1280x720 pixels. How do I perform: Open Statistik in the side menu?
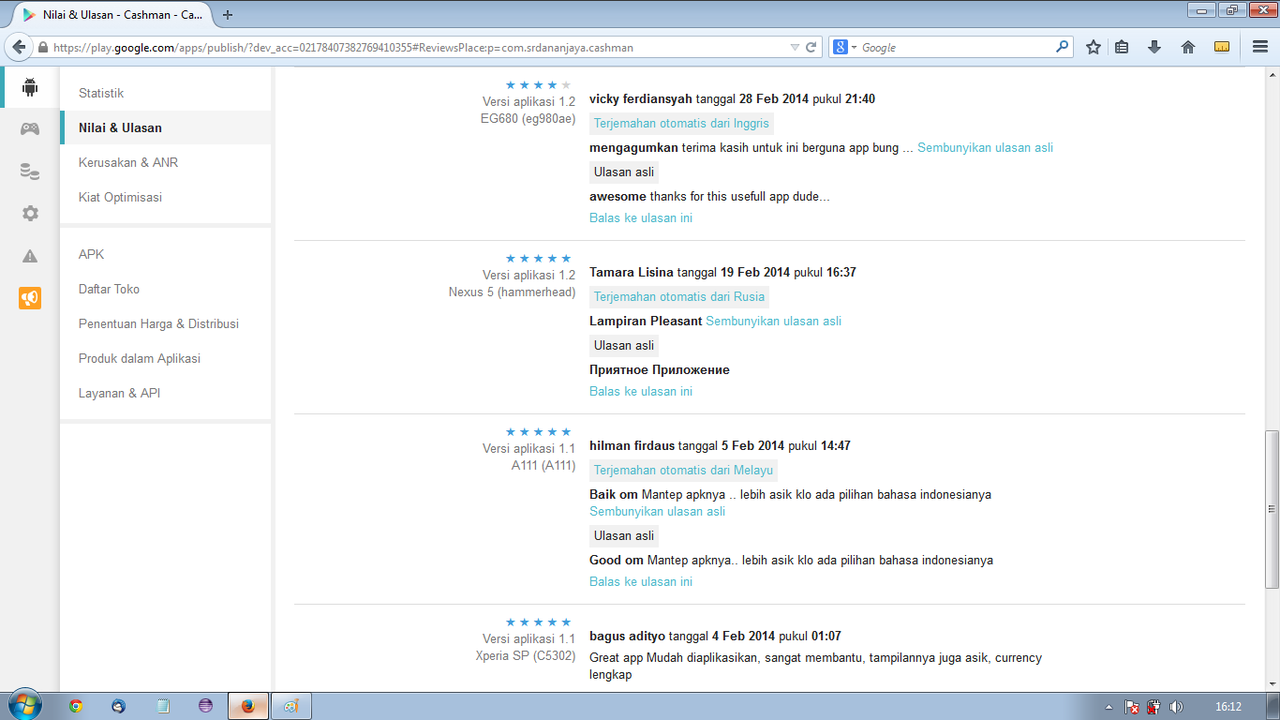[x=101, y=93]
